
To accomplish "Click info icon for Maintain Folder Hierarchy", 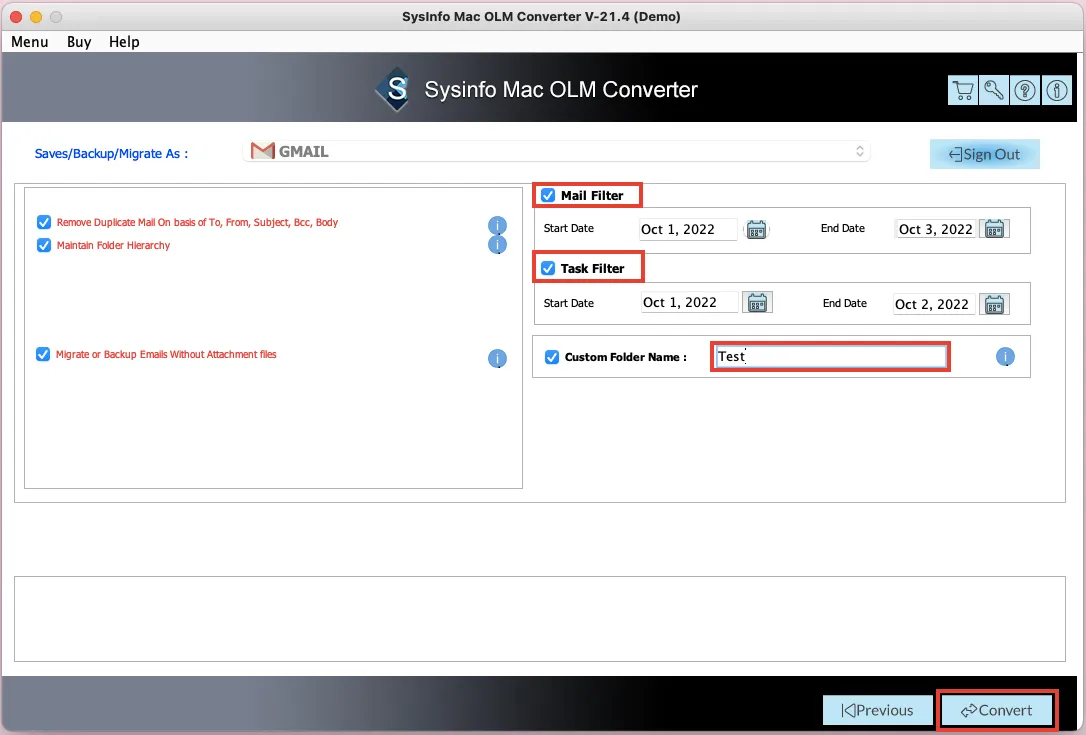I will pos(497,245).
